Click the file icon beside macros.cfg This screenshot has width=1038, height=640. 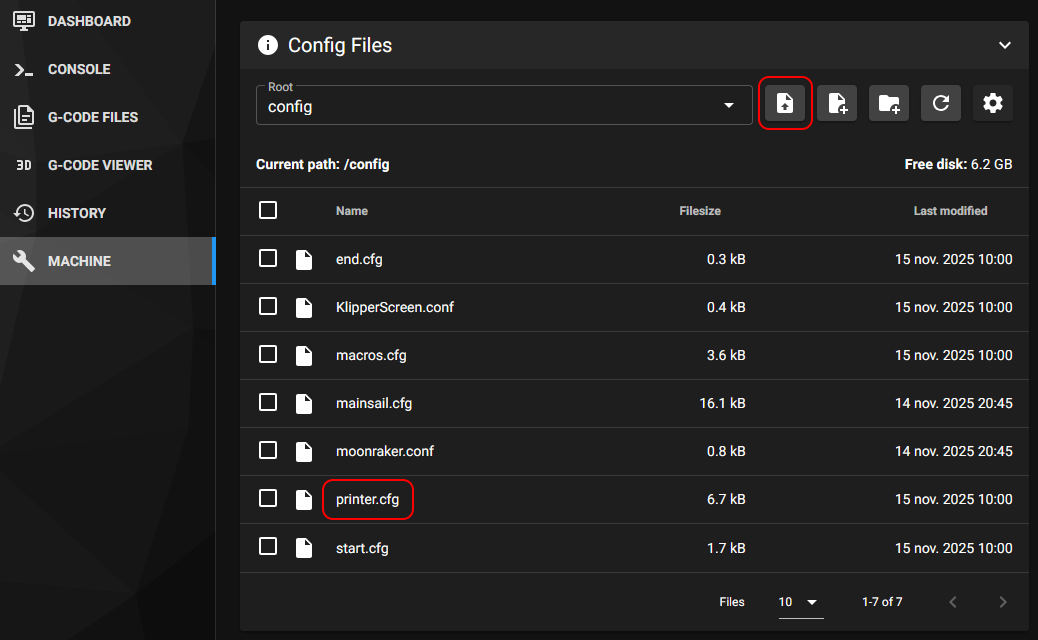tap(304, 355)
